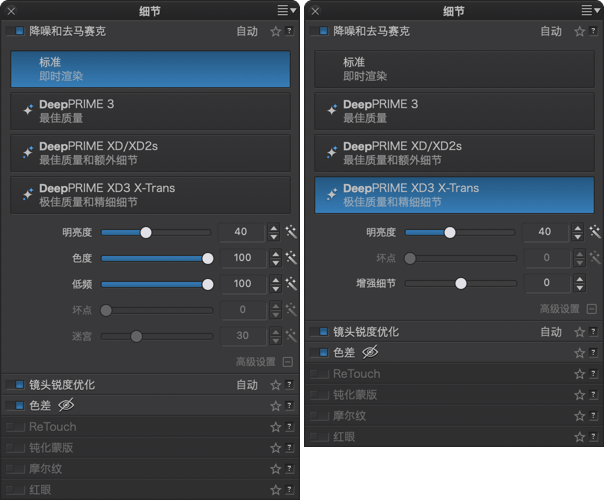Screen dimensions: 604x500
Task: Open help for 降噪和去马赛克 in right panel
Action: [x=593, y=31]
